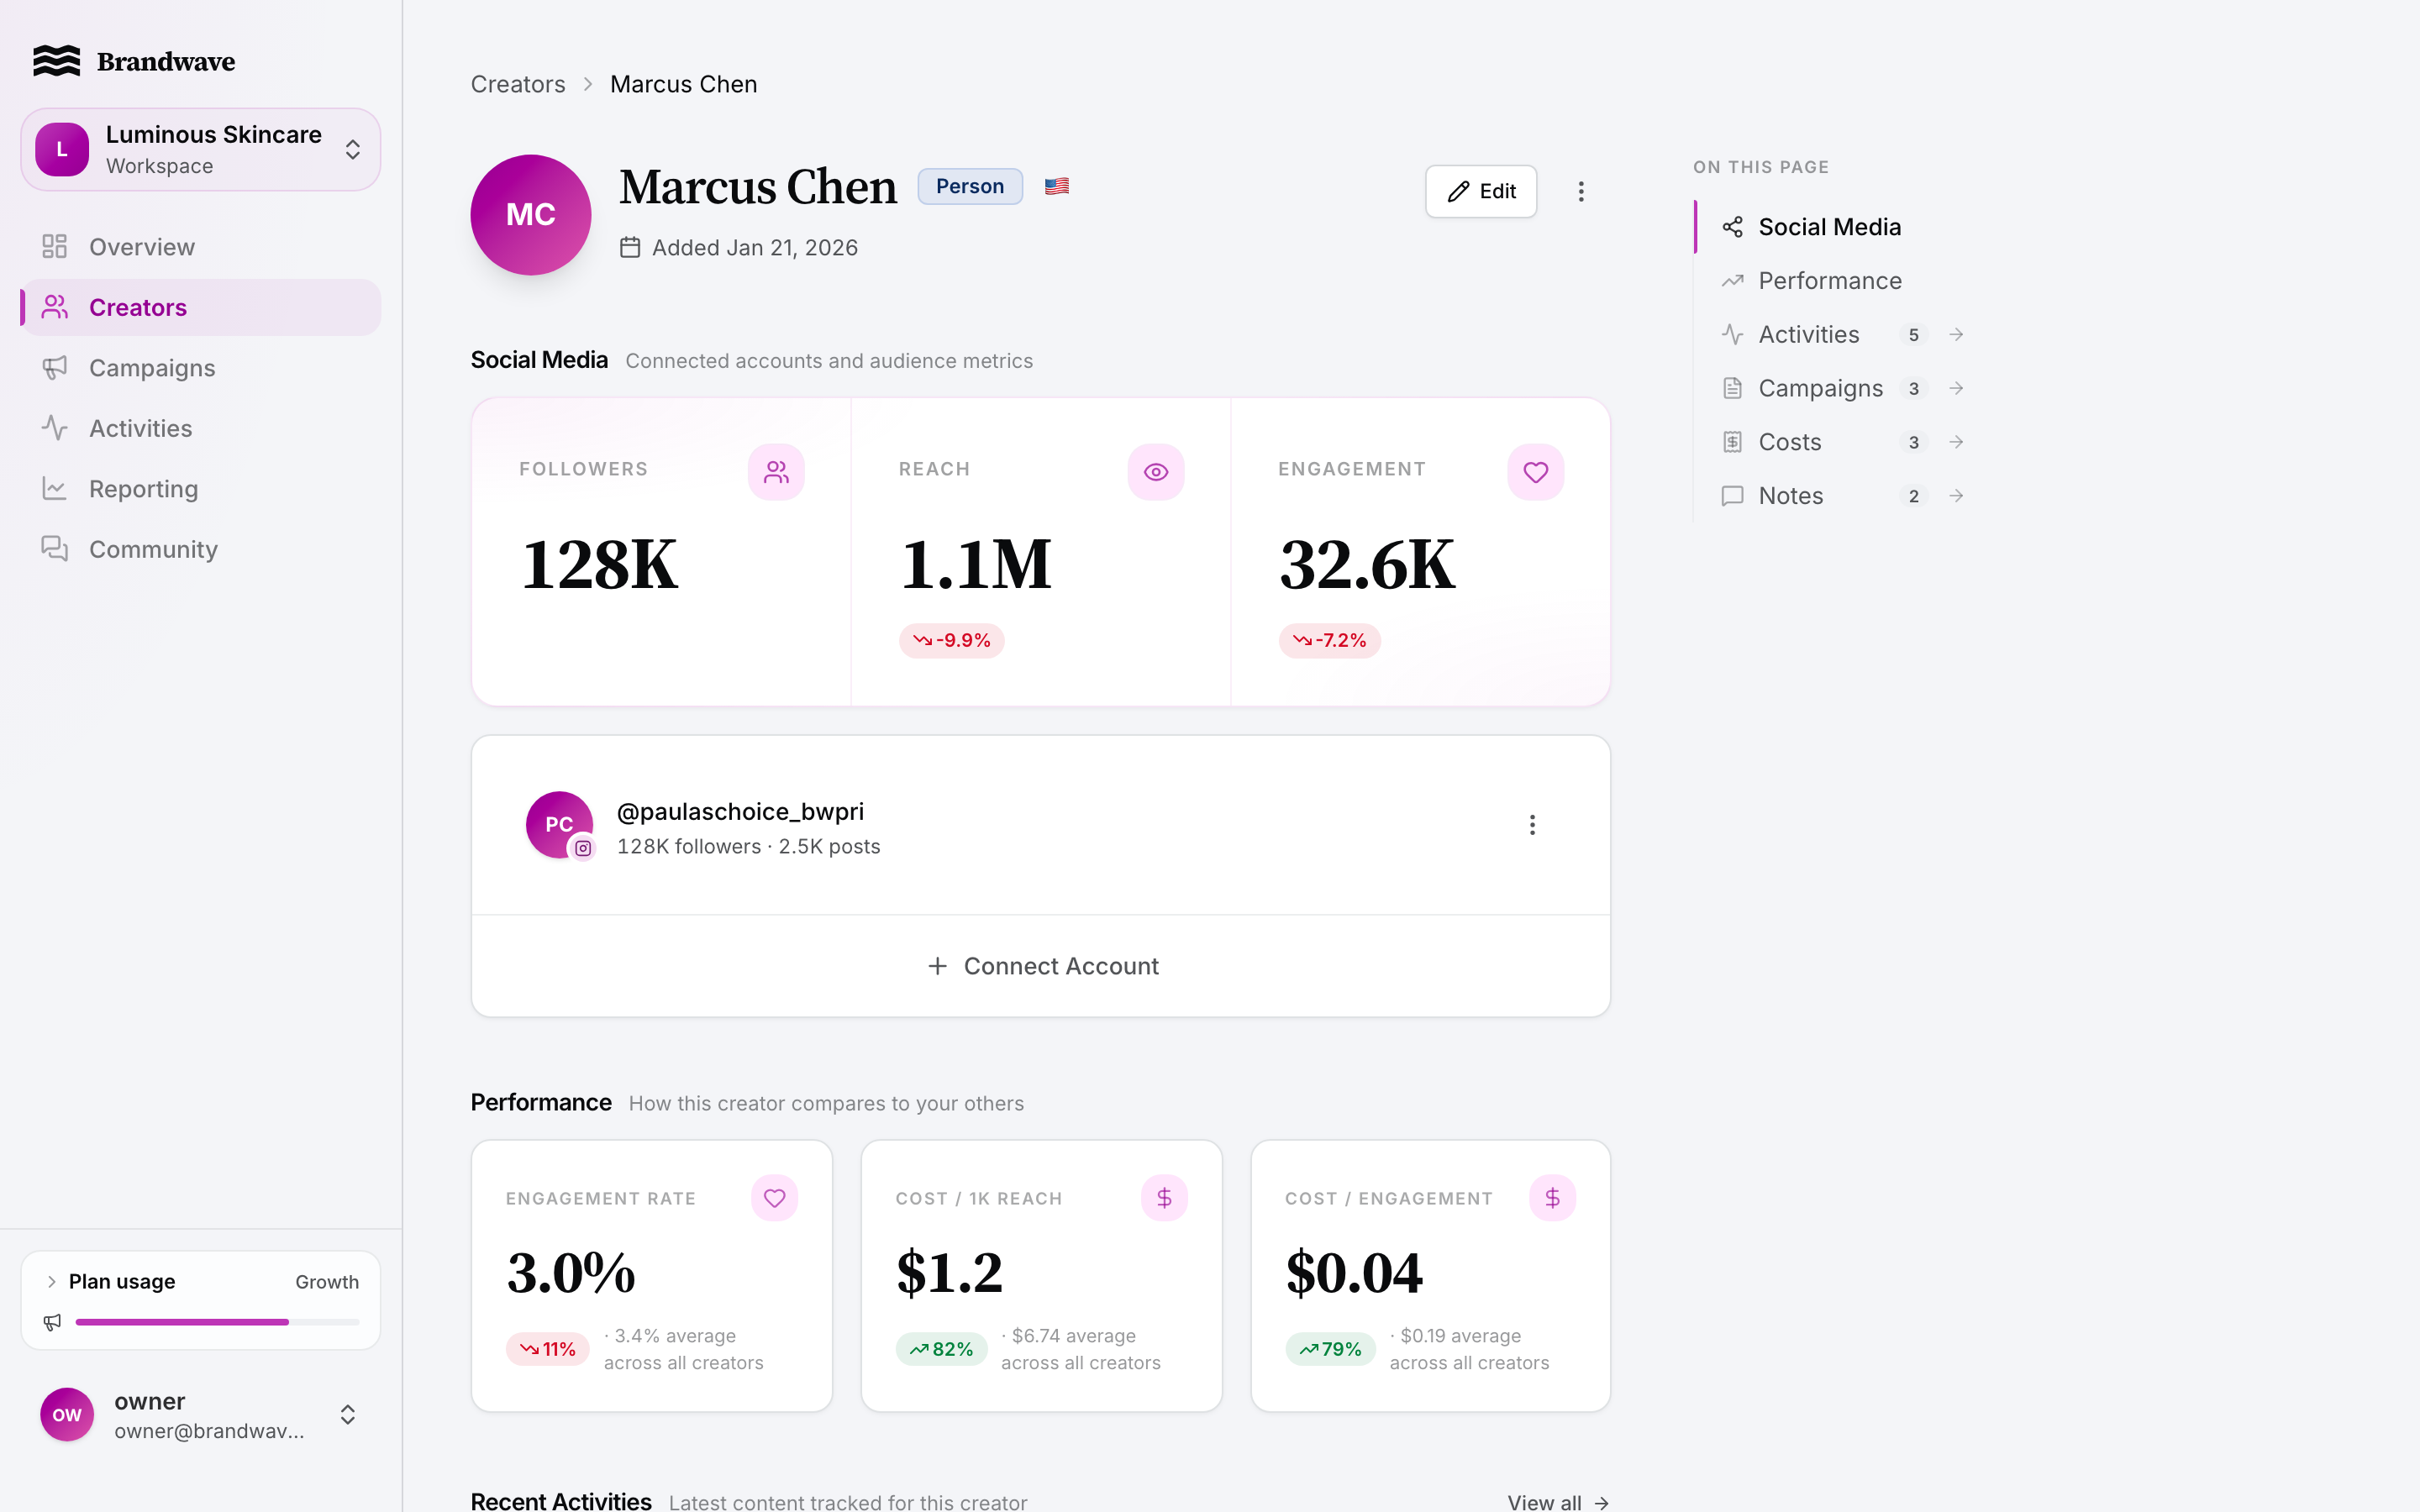2420x1512 pixels.
Task: Click the US flag icon
Action: tap(1057, 186)
